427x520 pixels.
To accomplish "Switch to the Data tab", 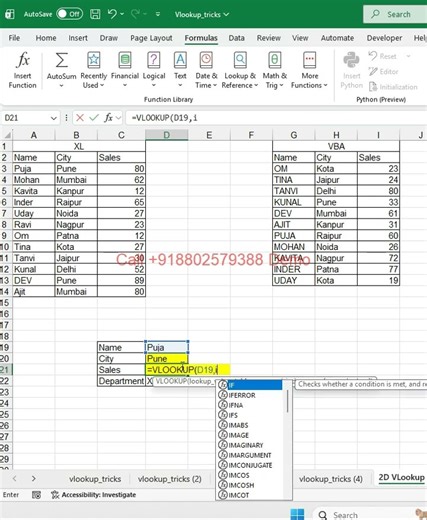I will [236, 38].
